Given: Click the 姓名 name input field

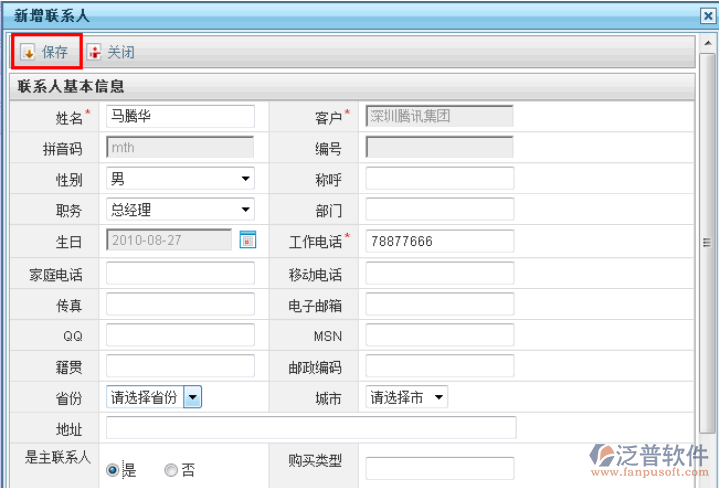Looking at the screenshot, I should (180, 117).
